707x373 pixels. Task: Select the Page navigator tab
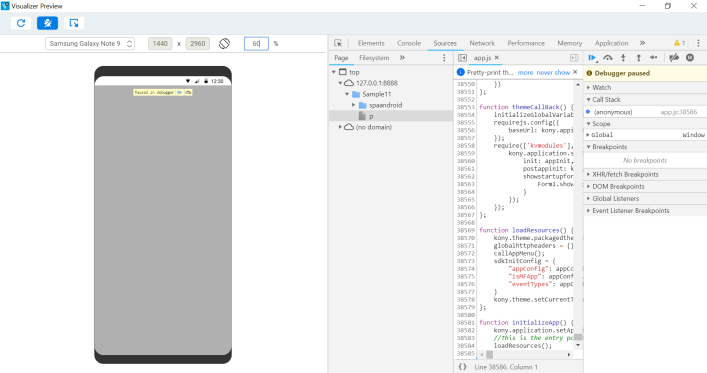click(341, 58)
